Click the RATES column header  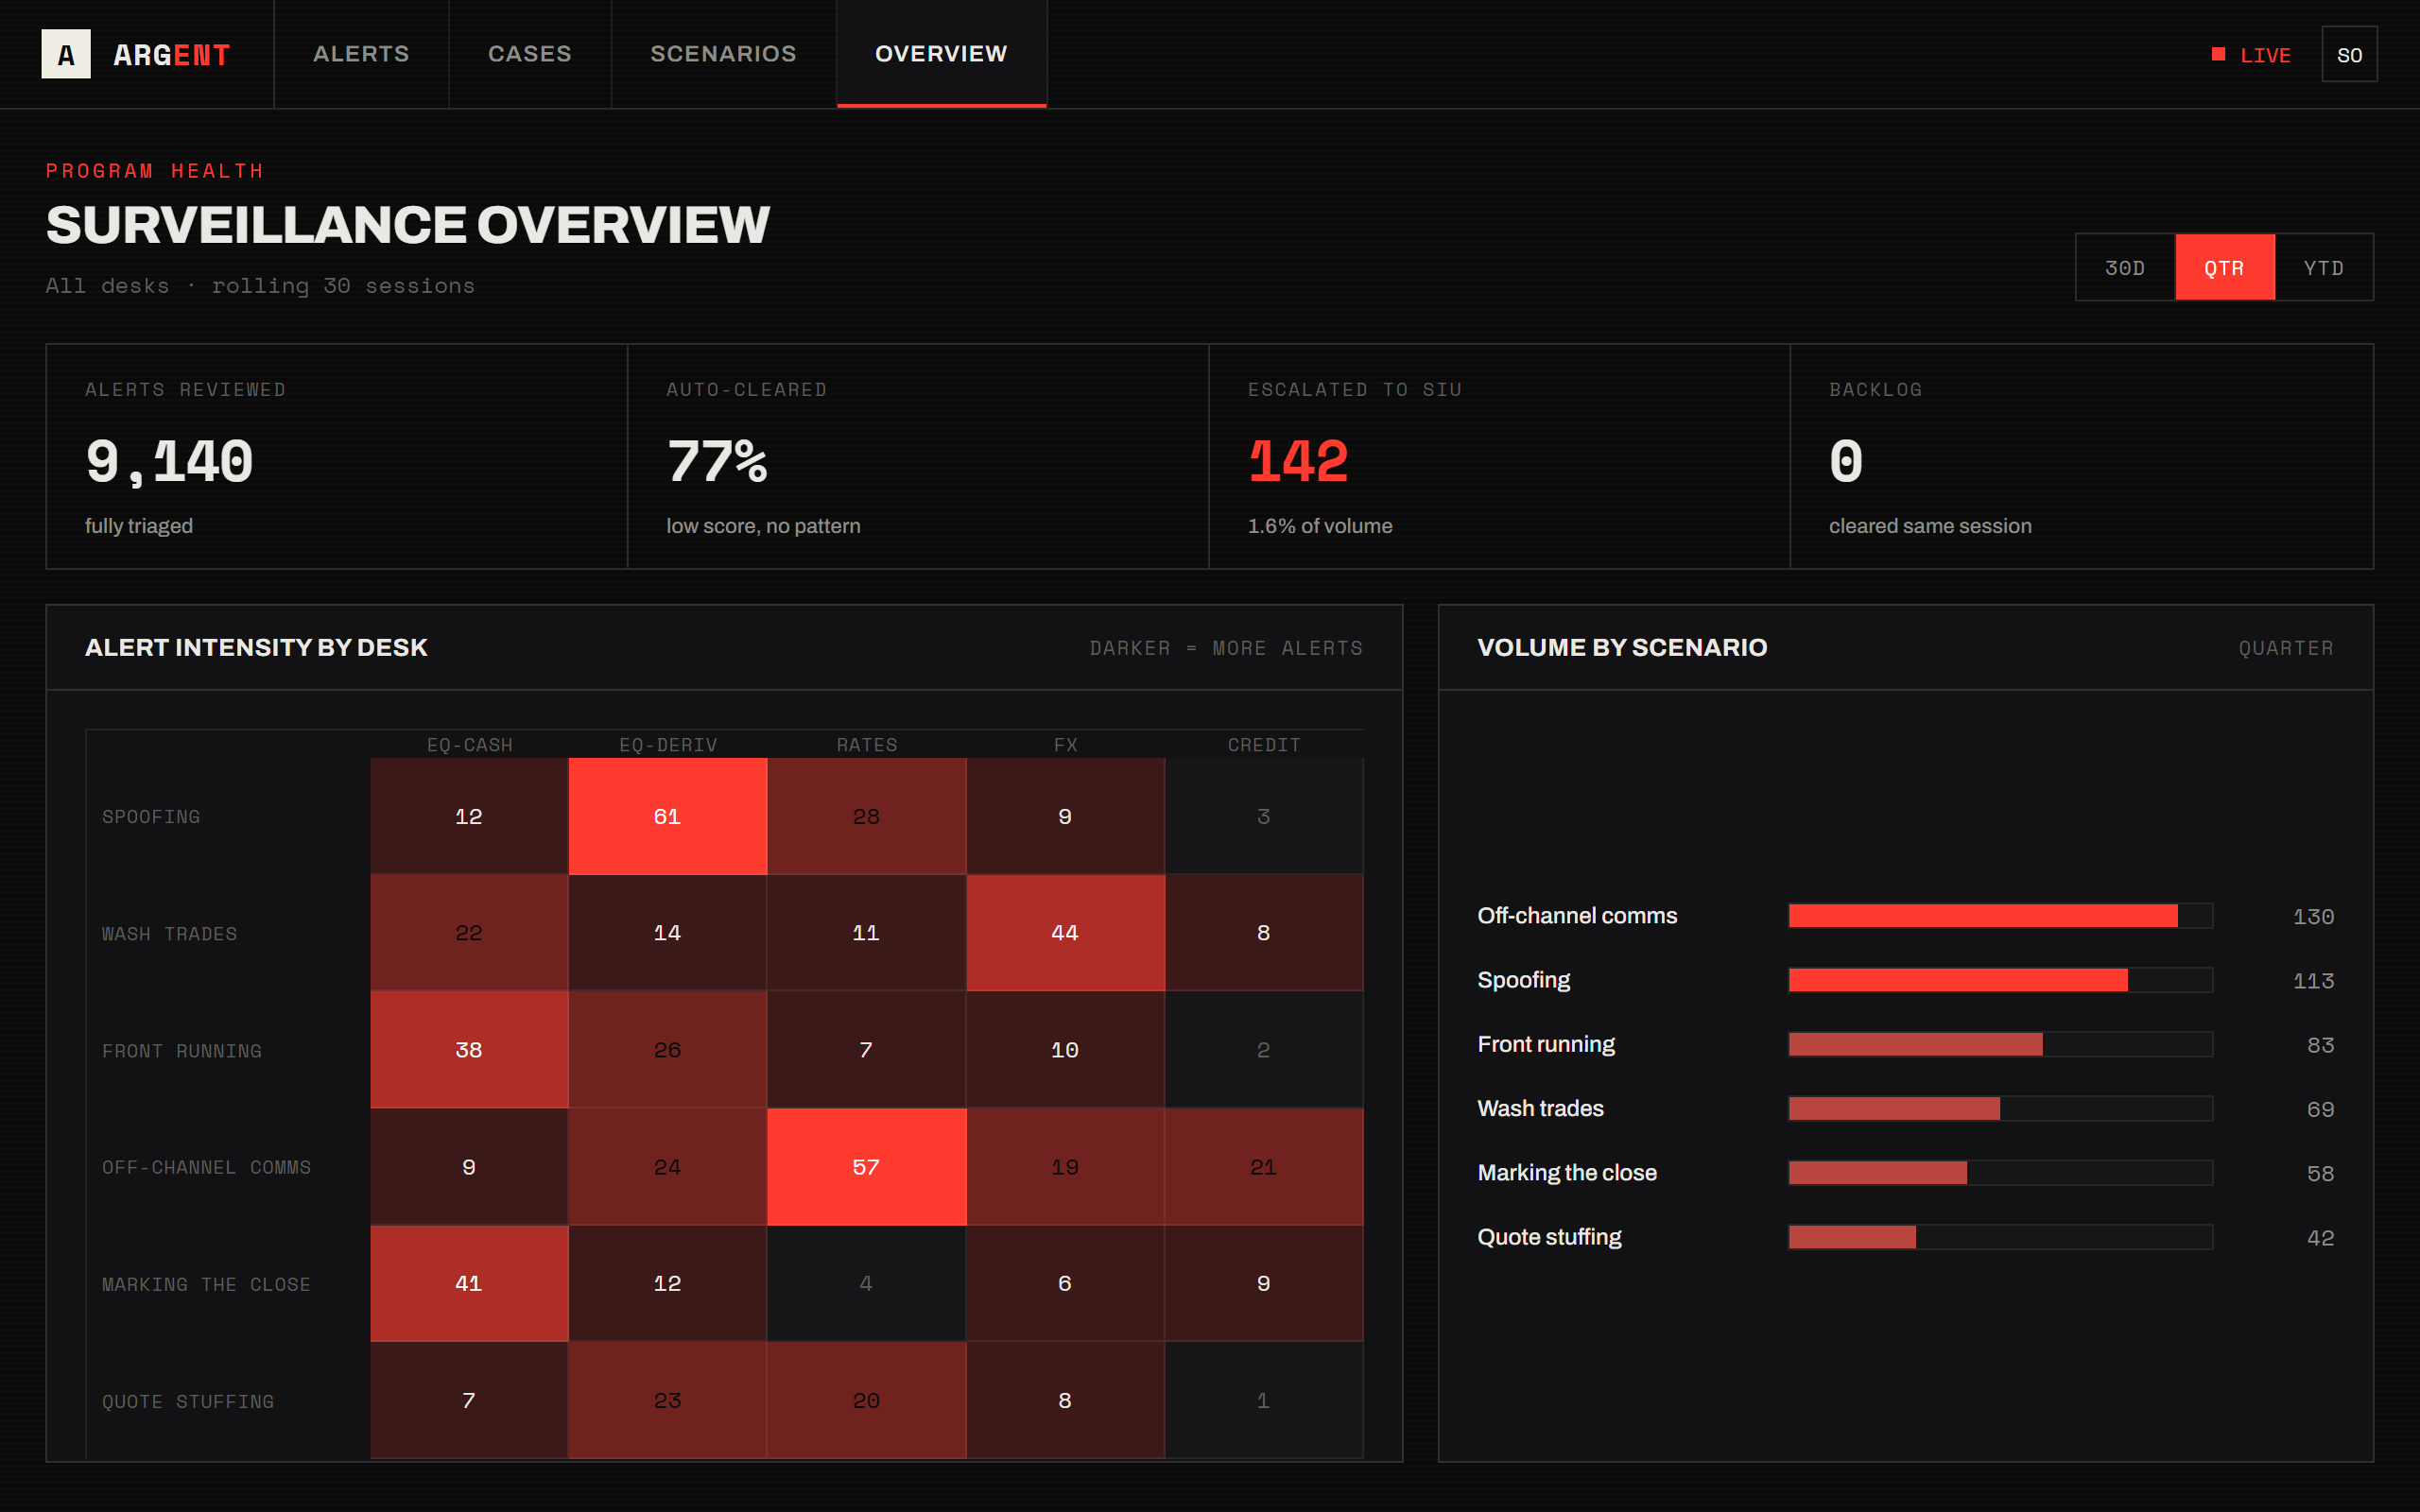point(867,745)
